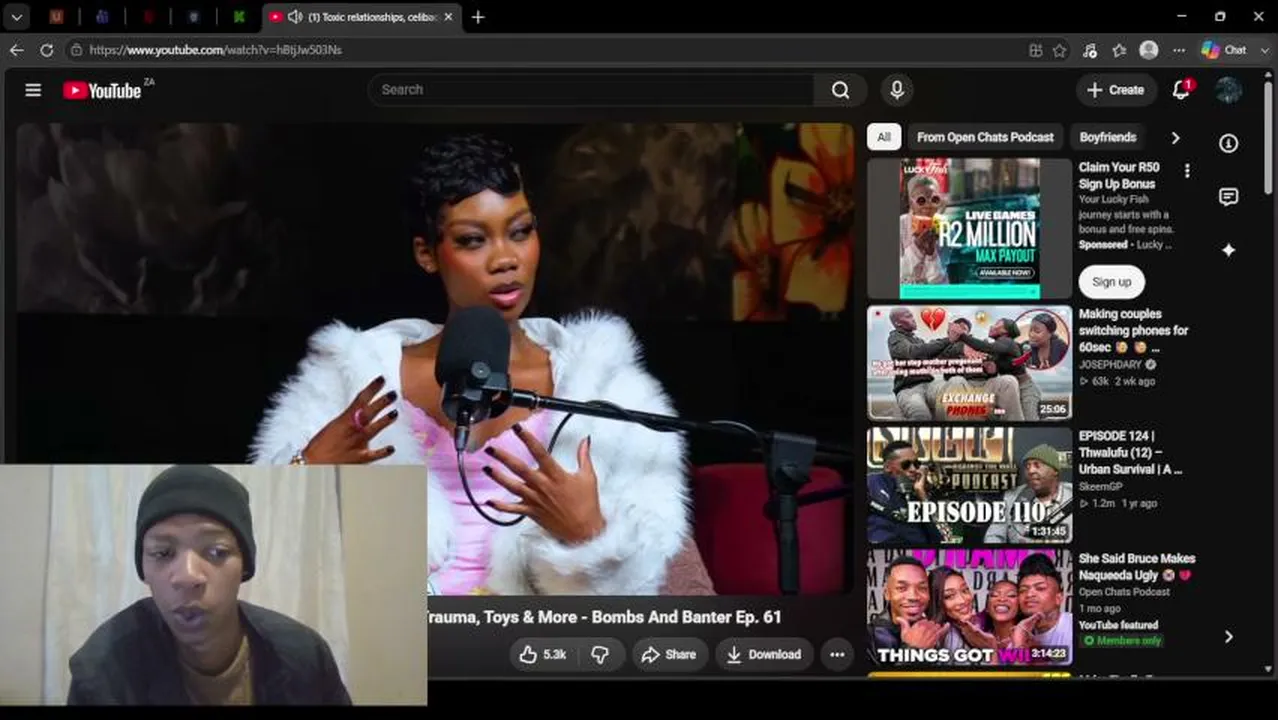Image resolution: width=1278 pixels, height=720 pixels.
Task: Open Claim Your R50 Sign Up Bonus ad
Action: [x=1119, y=176]
